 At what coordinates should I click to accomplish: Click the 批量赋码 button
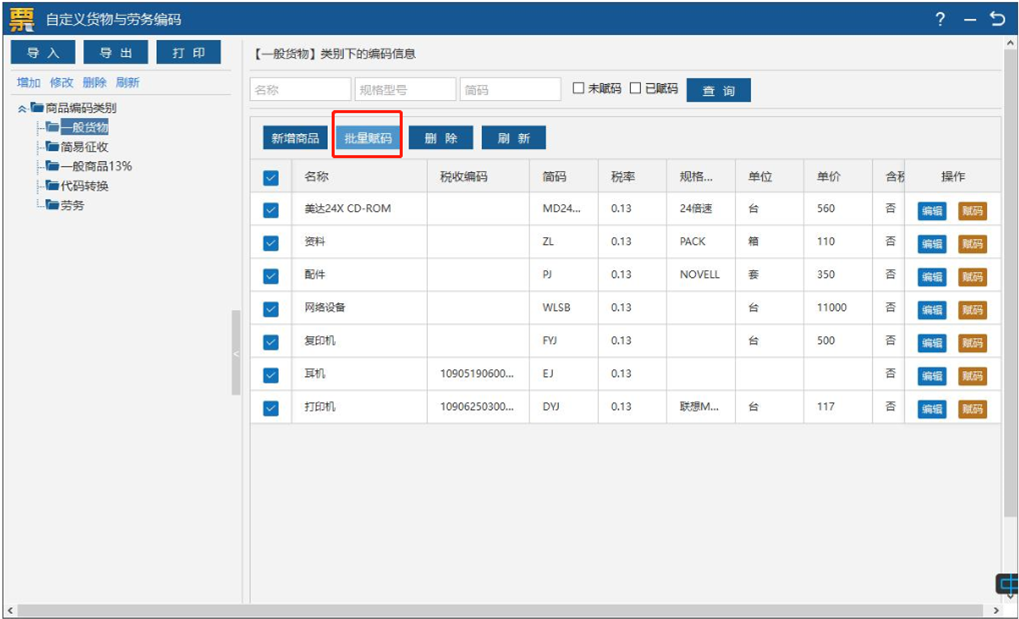coord(367,138)
